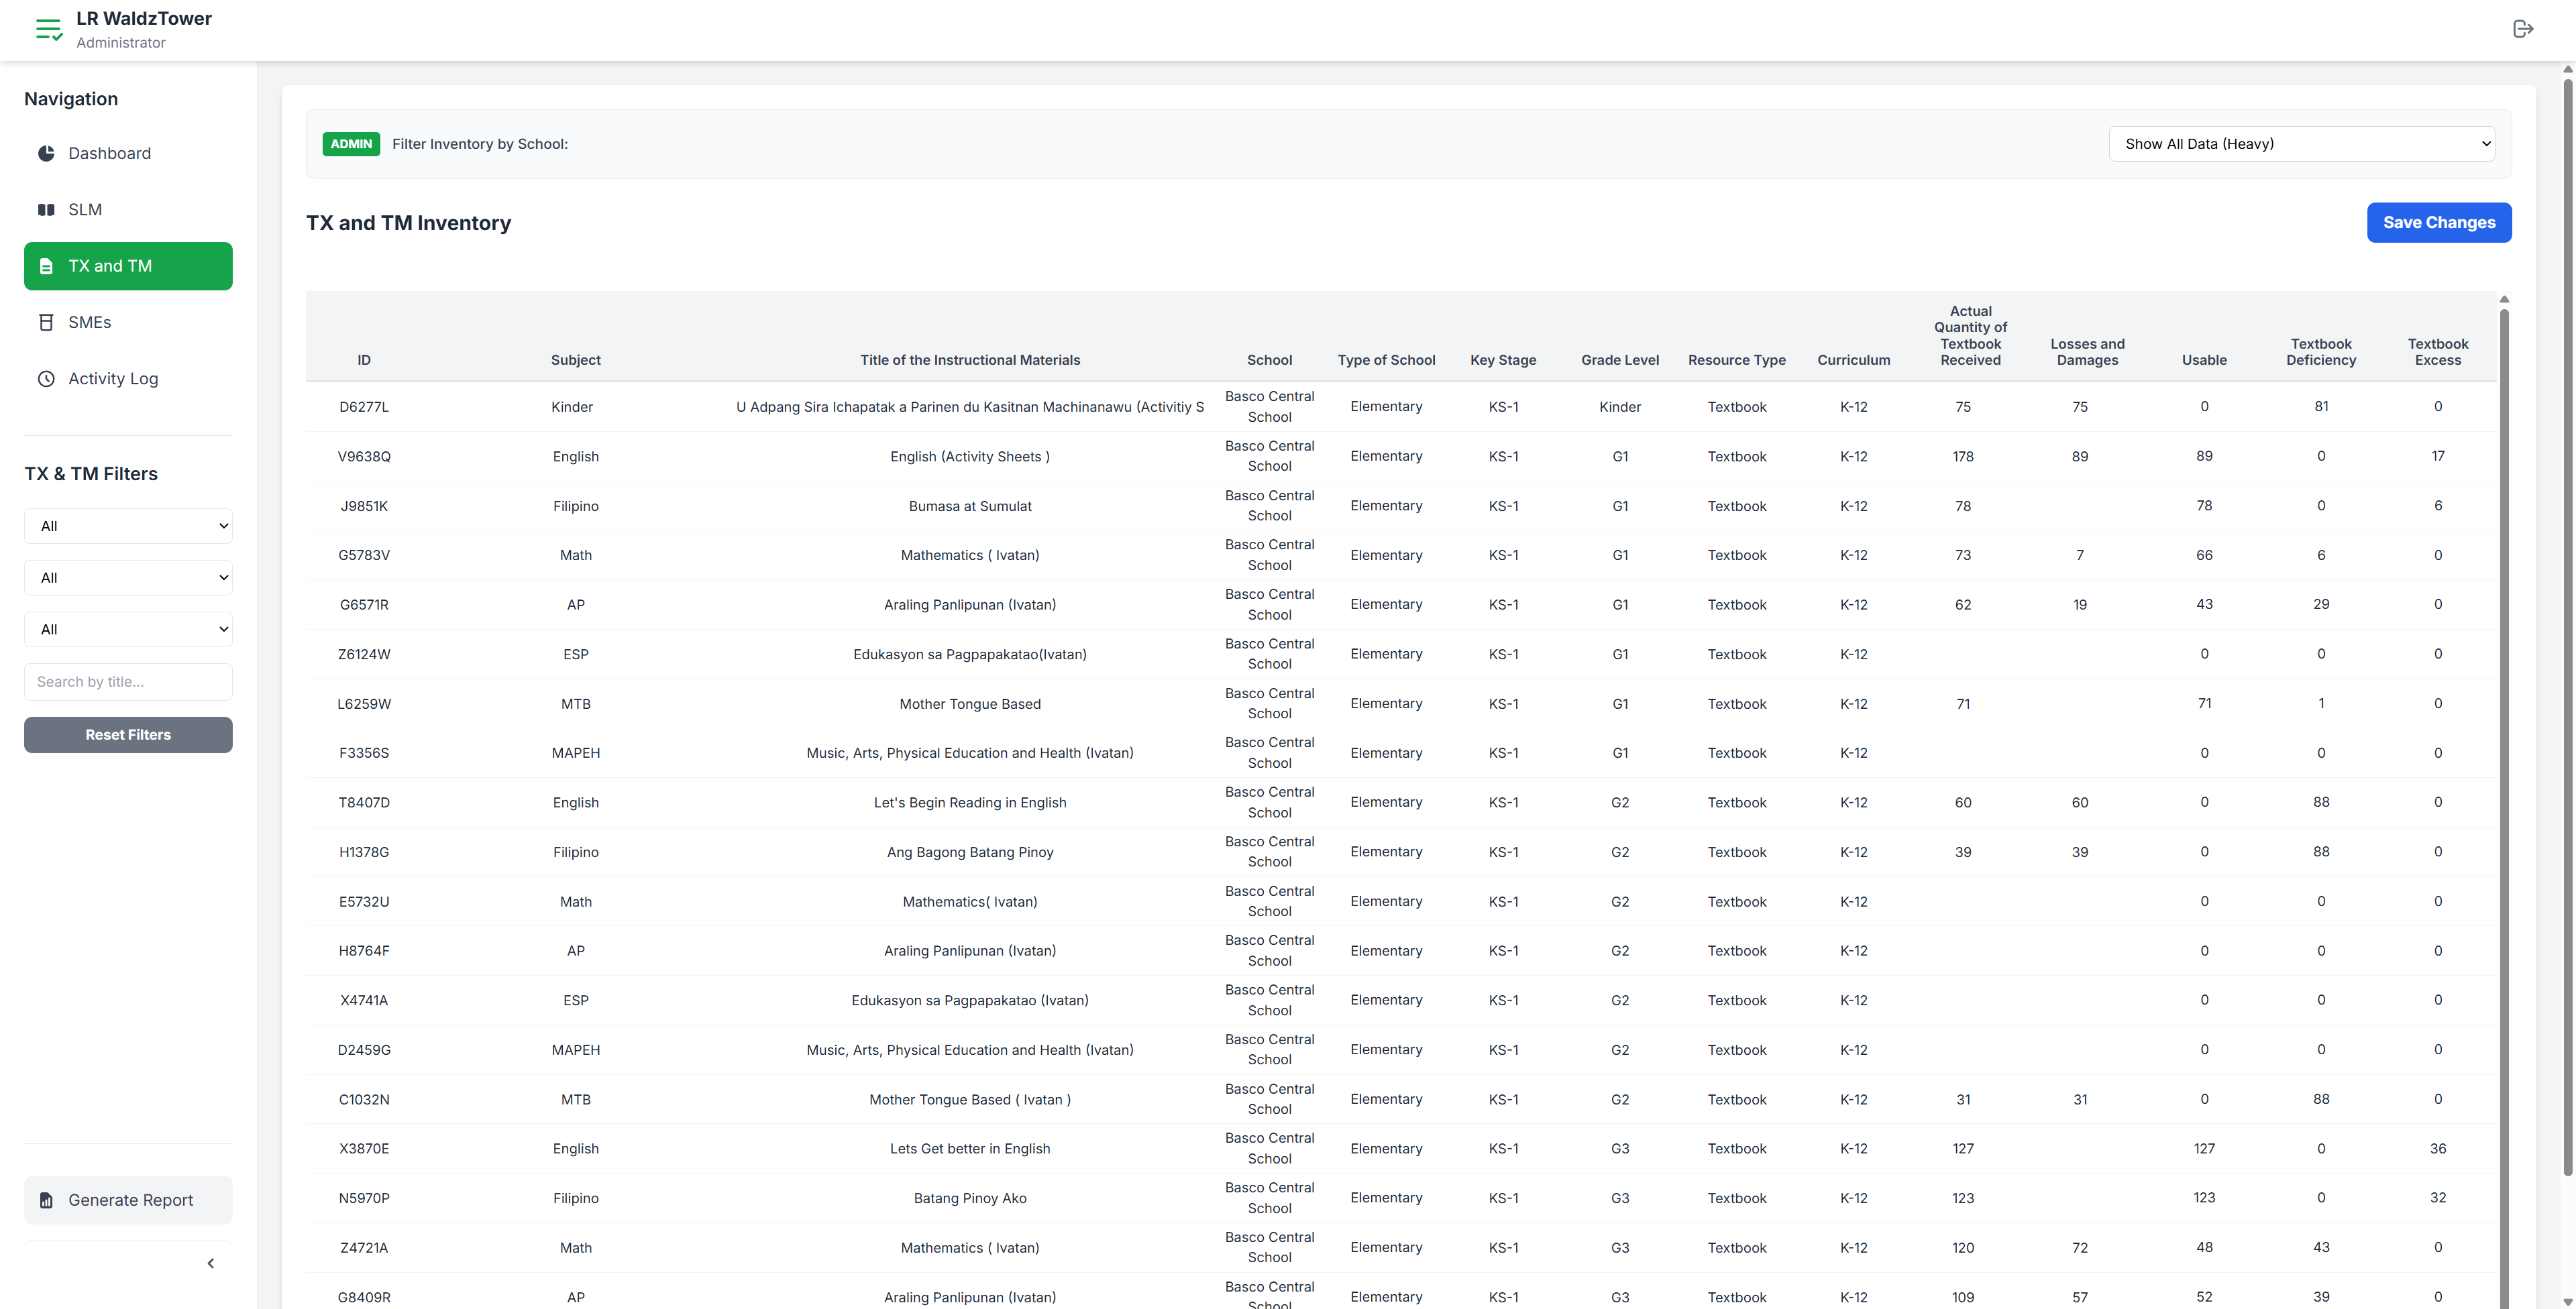Open the Show All Data (Heavy) school dropdown

point(2302,144)
